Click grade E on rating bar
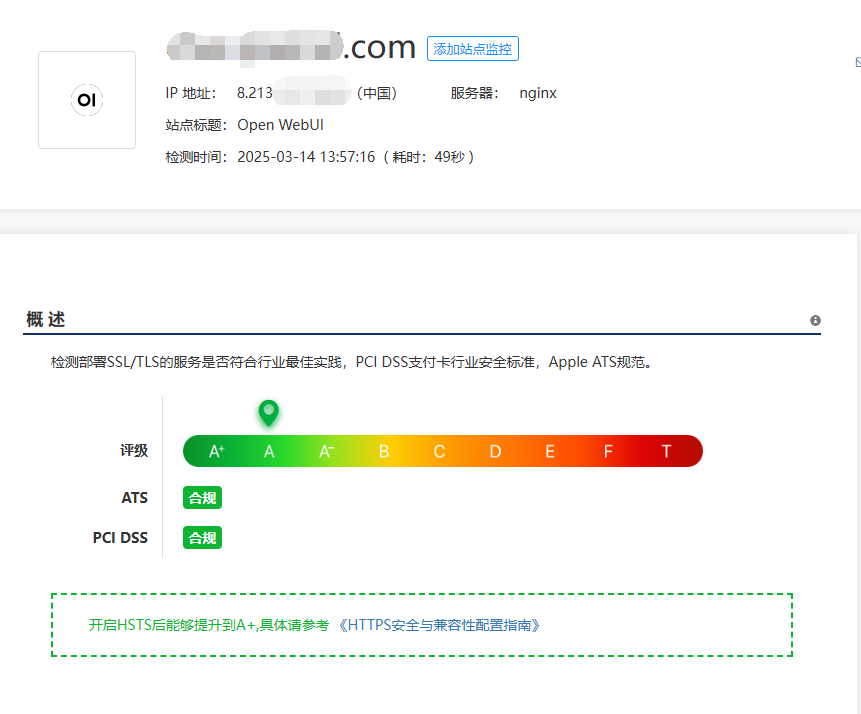This screenshot has width=861, height=714. click(550, 451)
